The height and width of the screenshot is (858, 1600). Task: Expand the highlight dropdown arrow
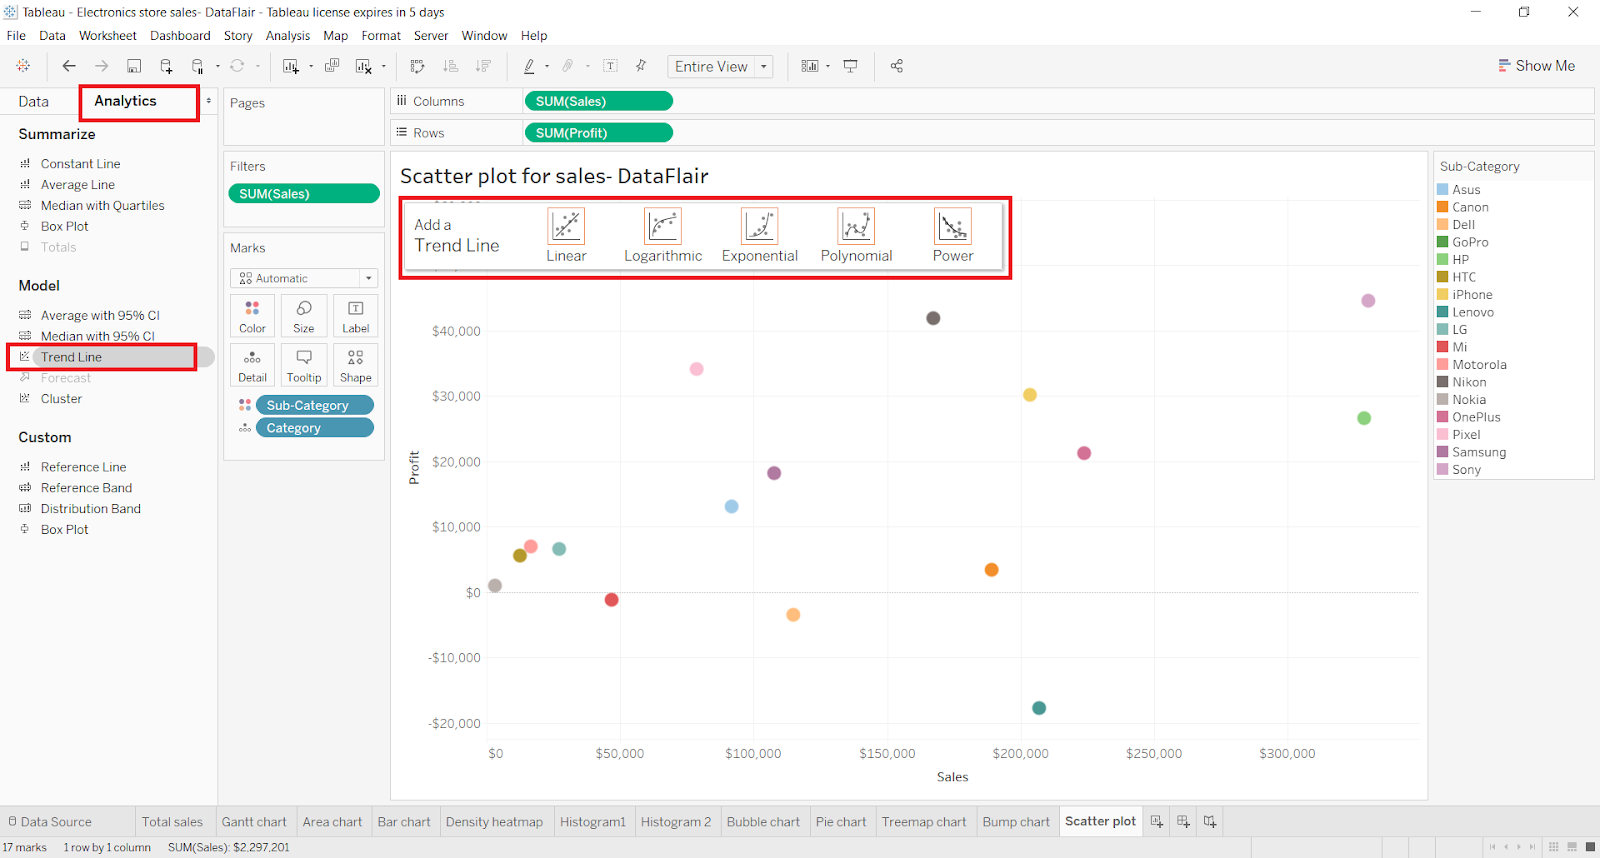click(x=547, y=67)
